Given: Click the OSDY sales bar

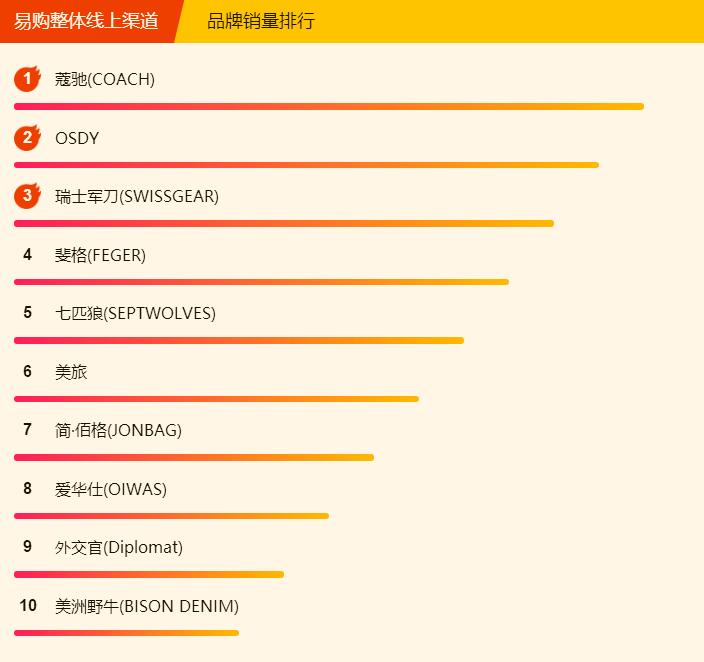Looking at the screenshot, I should (306, 165).
